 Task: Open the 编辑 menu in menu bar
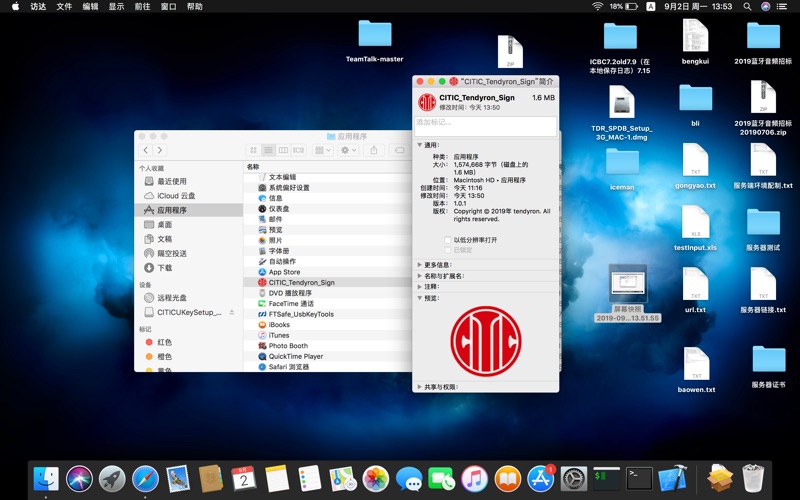pyautogui.click(x=90, y=6)
